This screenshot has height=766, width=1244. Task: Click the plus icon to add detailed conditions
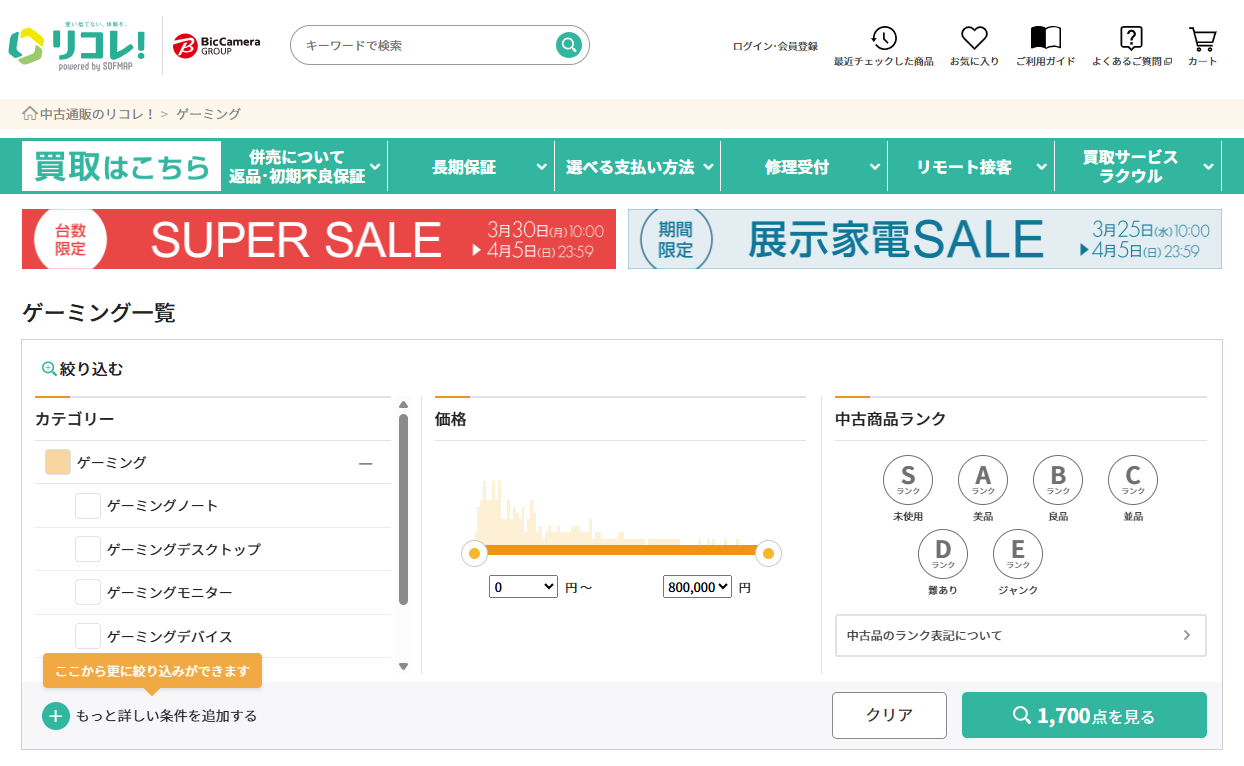pos(55,716)
